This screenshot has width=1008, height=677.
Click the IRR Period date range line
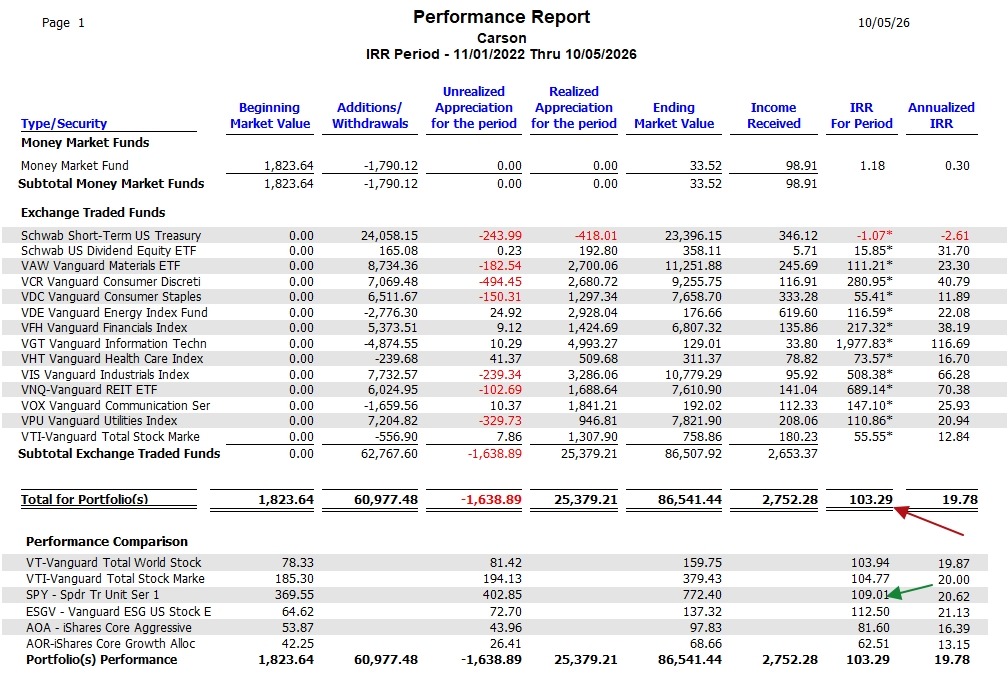[x=501, y=54]
